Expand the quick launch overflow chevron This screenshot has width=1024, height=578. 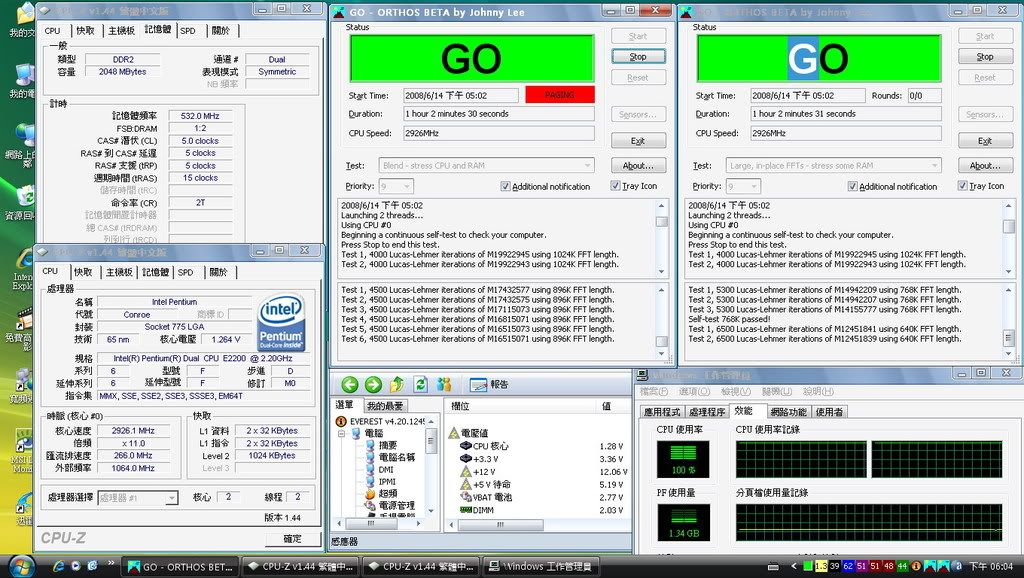[x=111, y=562]
